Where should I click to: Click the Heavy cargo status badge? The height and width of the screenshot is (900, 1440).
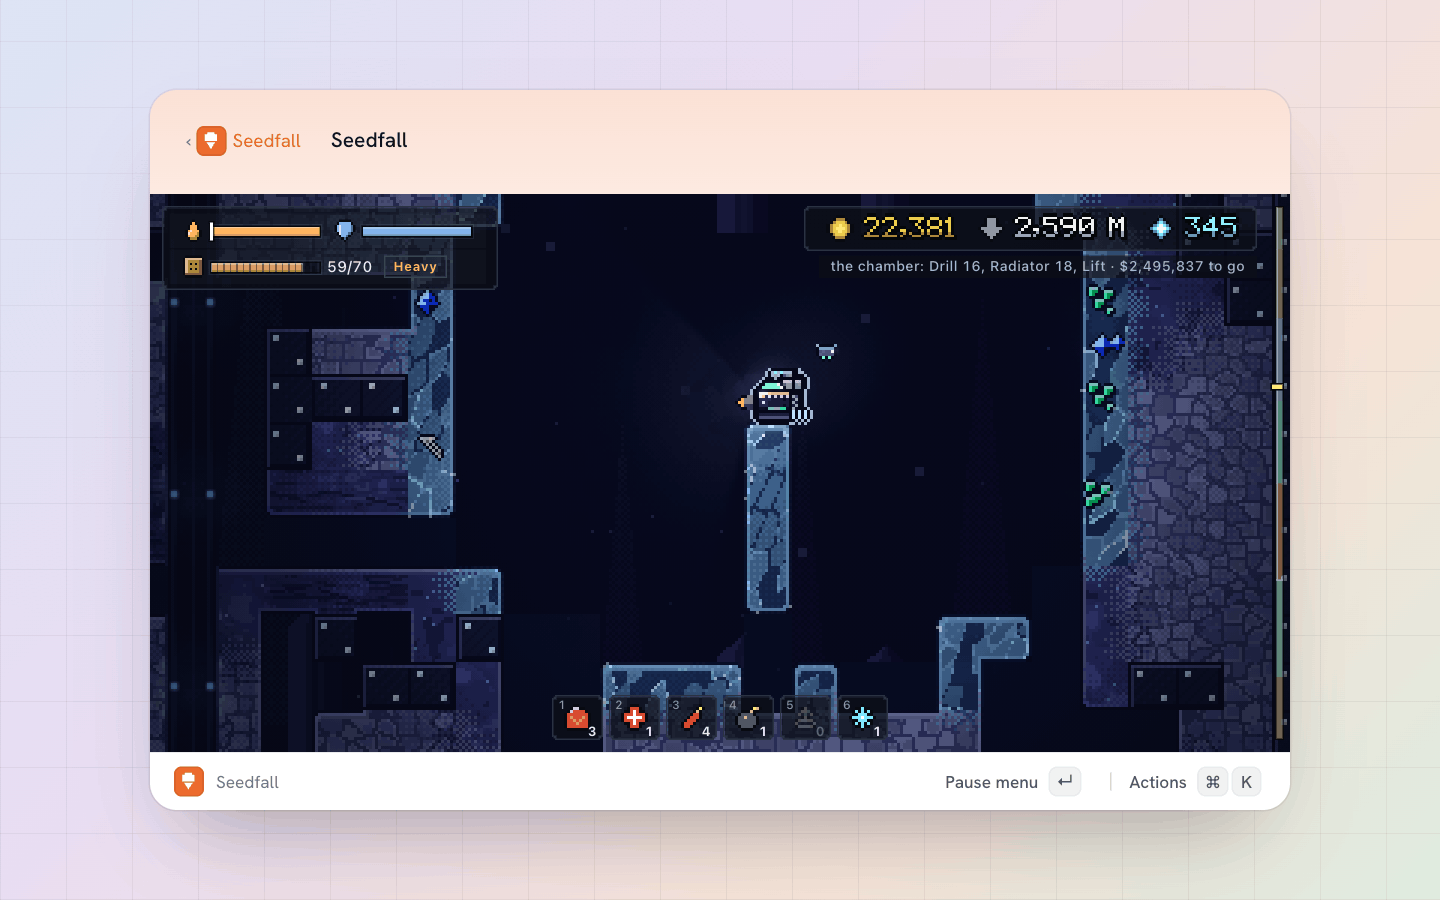coord(415,266)
